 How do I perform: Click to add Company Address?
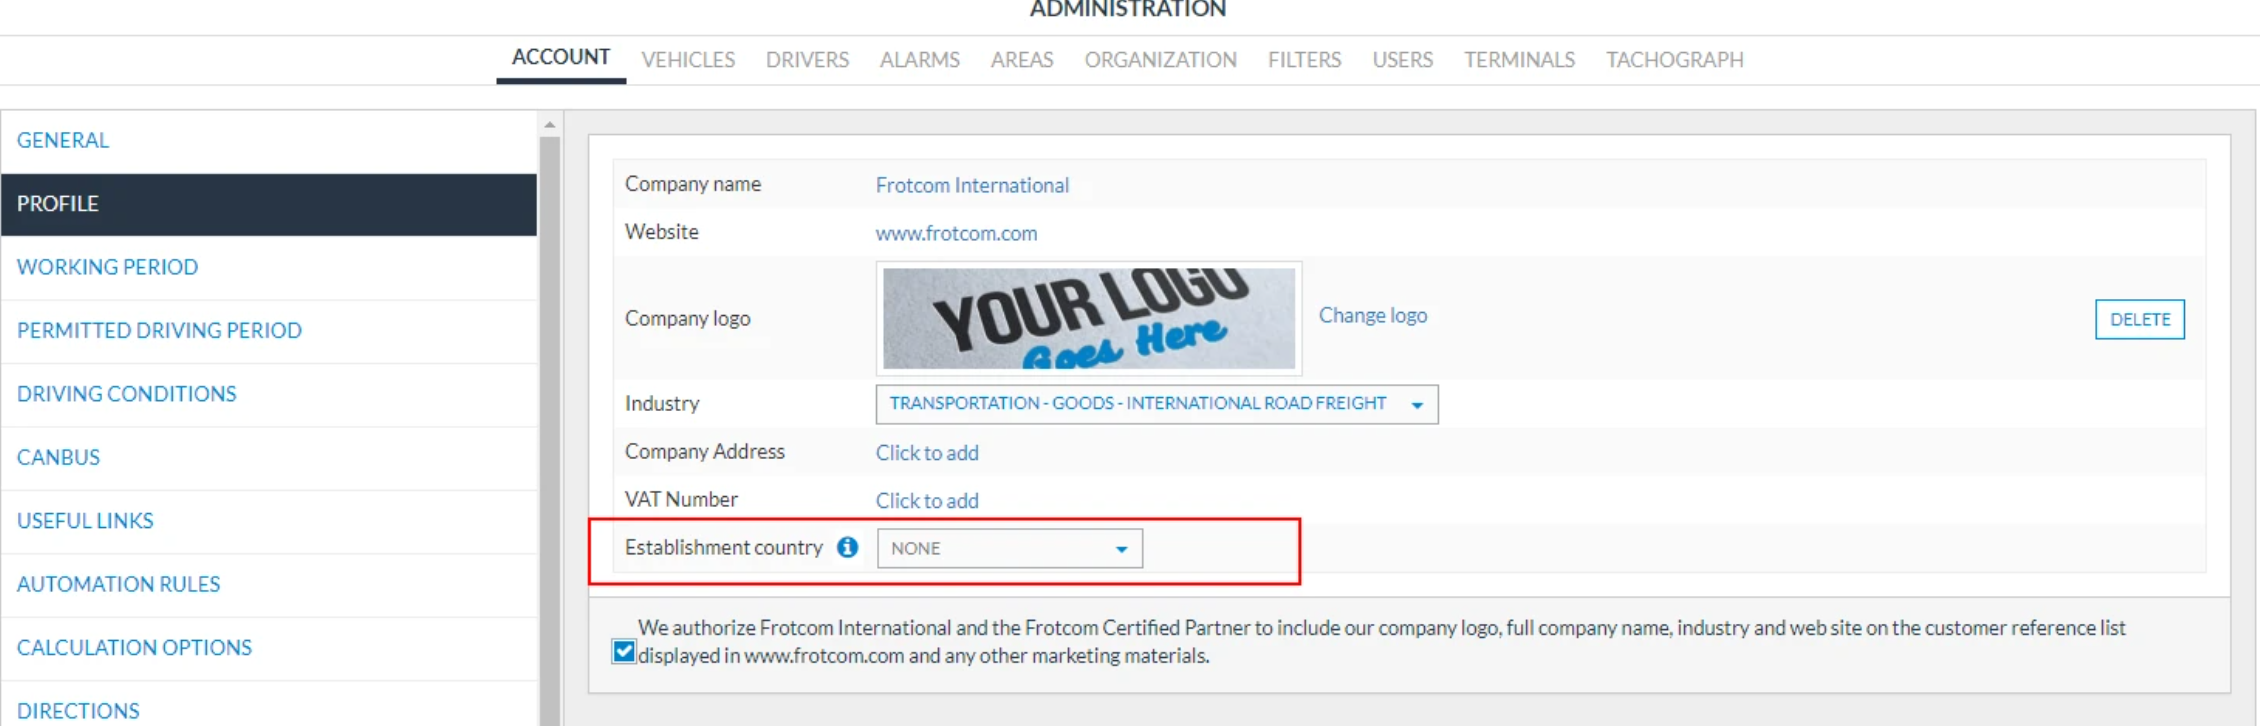[927, 453]
